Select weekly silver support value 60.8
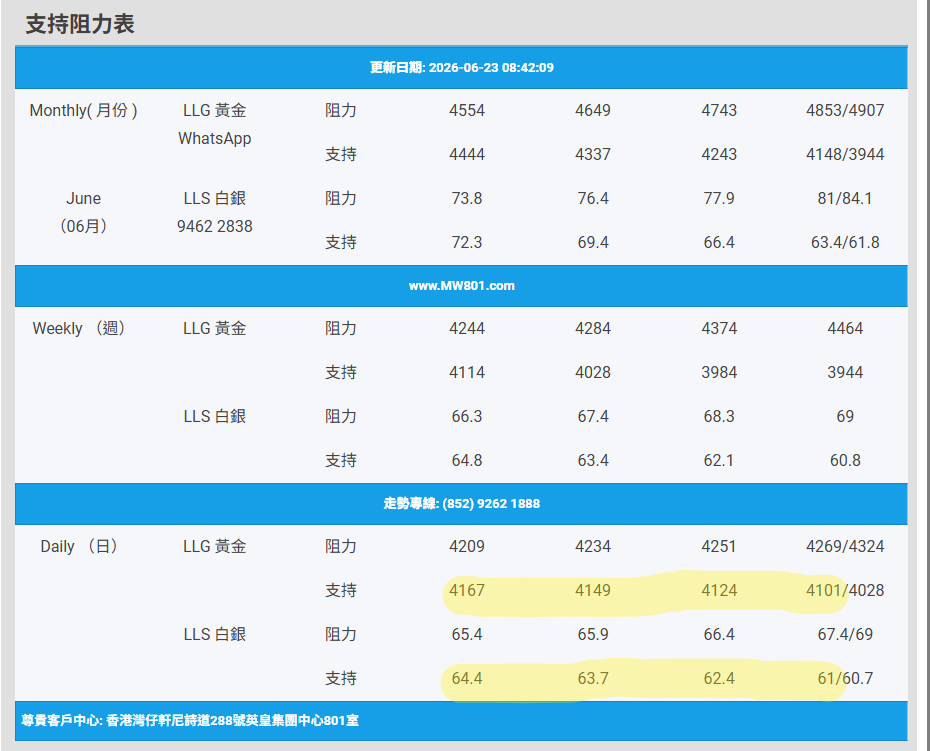930x751 pixels. (x=845, y=460)
